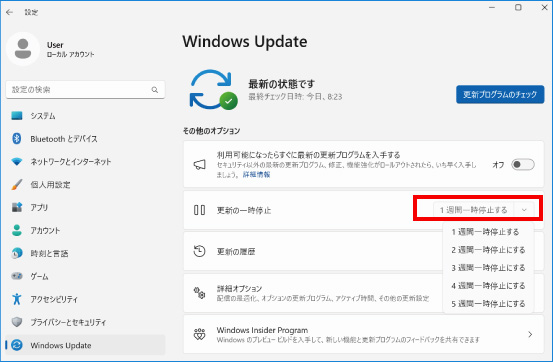Click the アプリ icon in the sidebar

[17, 207]
